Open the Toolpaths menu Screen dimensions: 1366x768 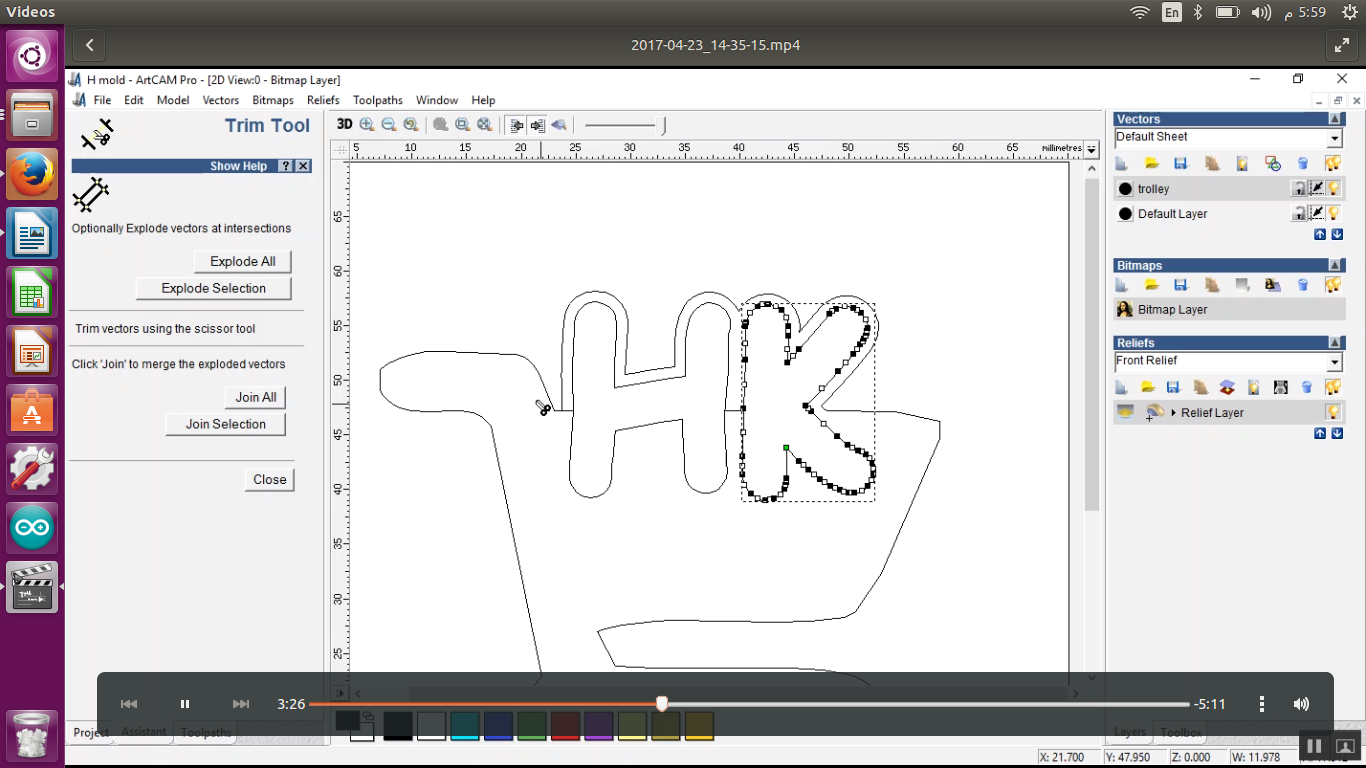[x=378, y=100]
